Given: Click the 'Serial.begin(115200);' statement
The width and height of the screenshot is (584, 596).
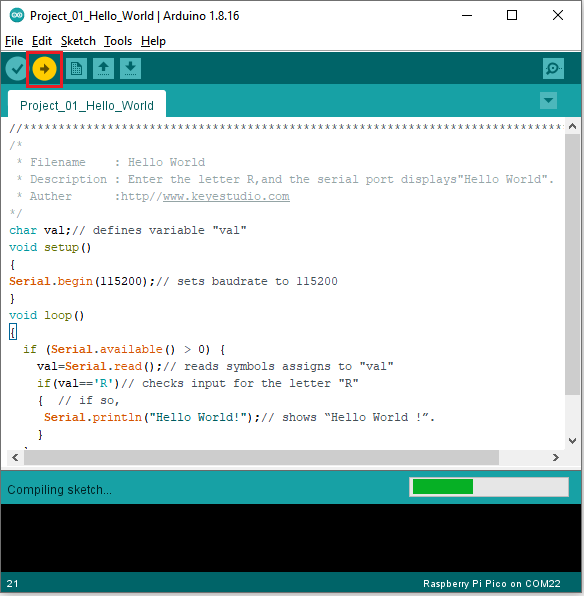Looking at the screenshot, I should point(82,281).
